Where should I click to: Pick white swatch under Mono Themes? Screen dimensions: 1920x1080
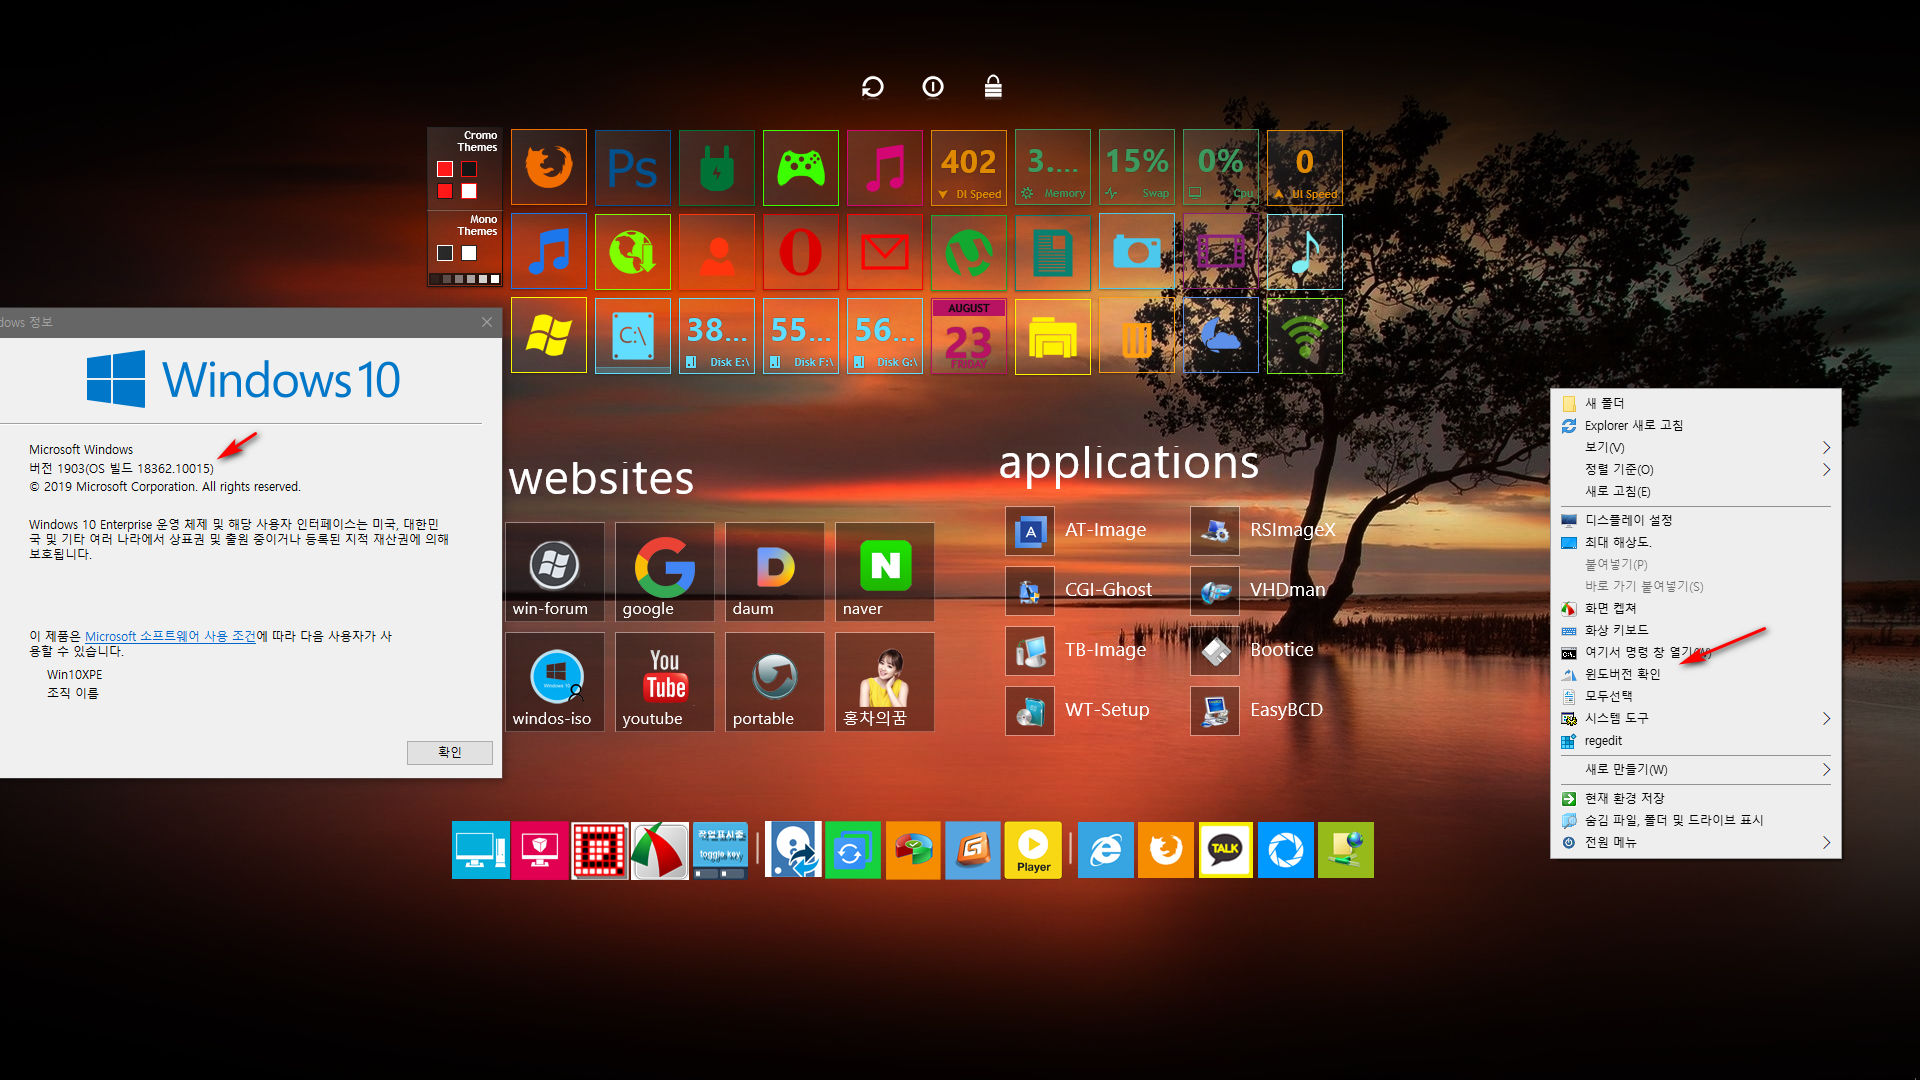pos(469,253)
